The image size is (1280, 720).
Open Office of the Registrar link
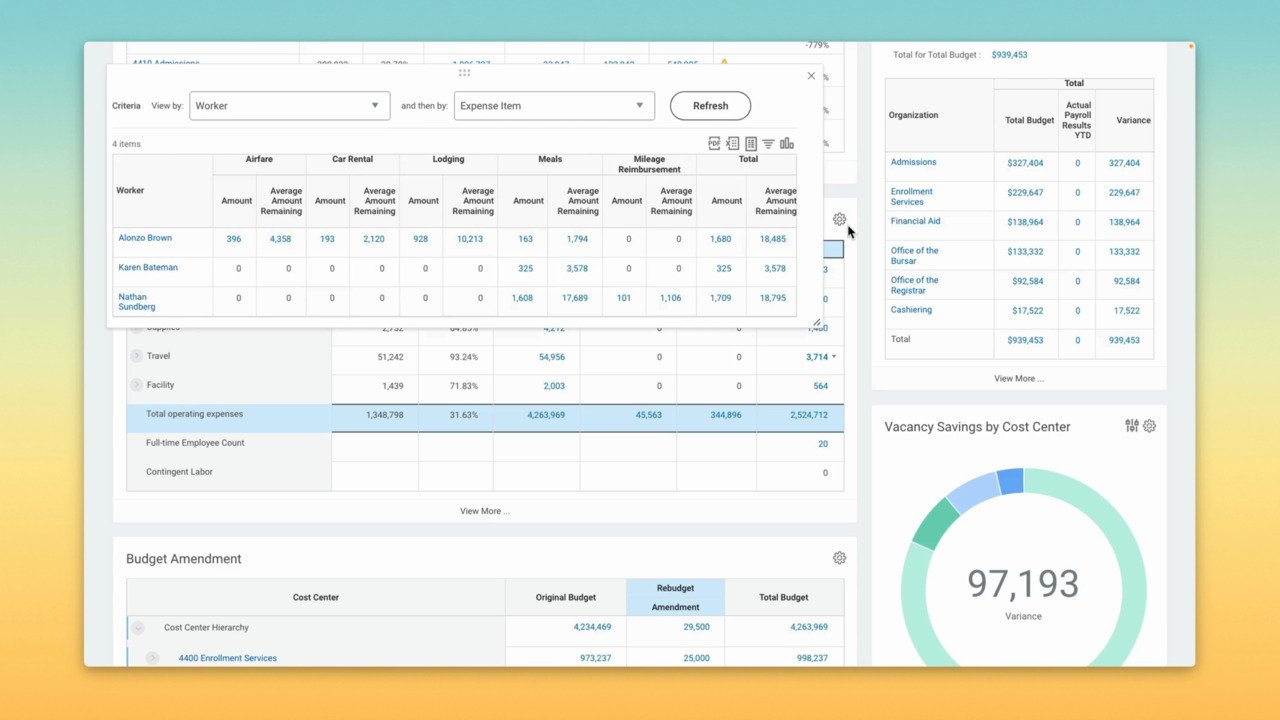(914, 285)
